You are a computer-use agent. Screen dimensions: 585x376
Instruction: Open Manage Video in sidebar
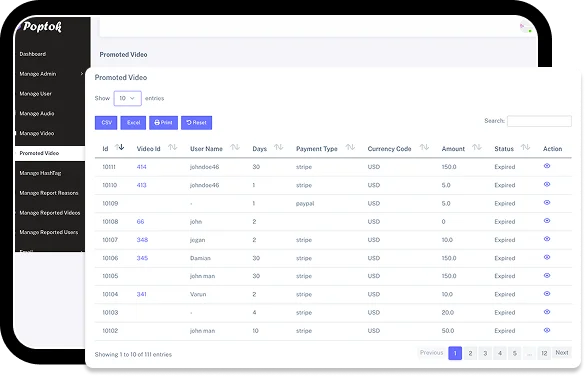click(37, 133)
